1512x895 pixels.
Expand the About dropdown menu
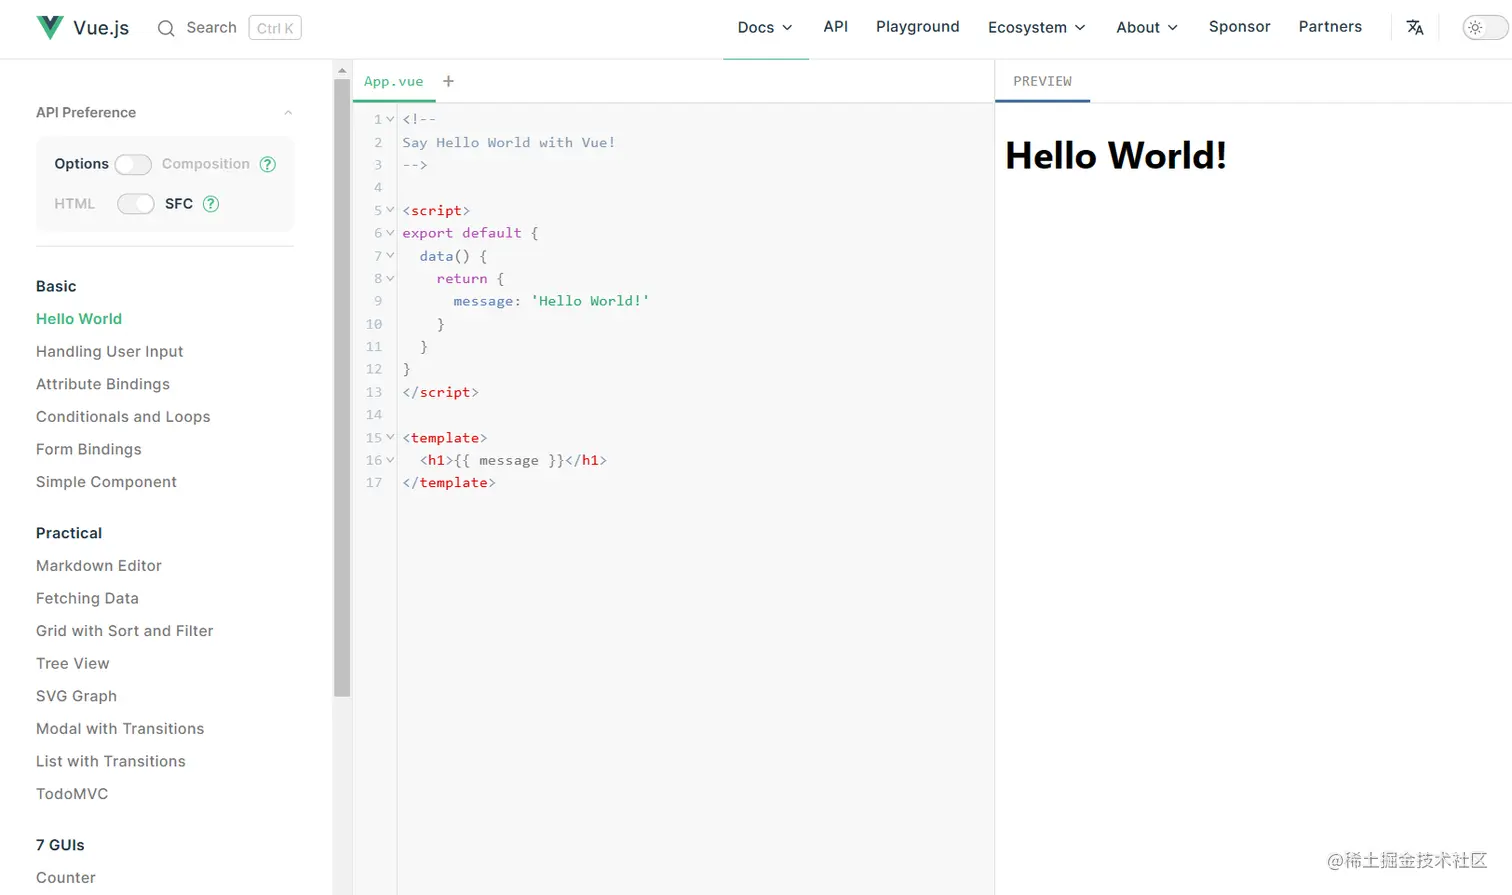pyautogui.click(x=1147, y=27)
